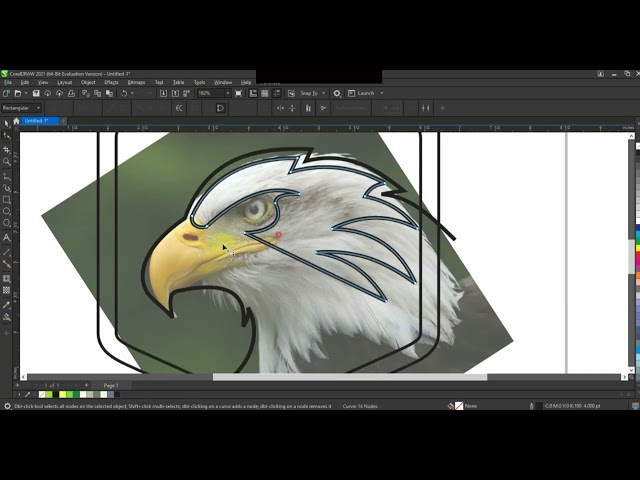
Task: Open the Bitmaps menu
Action: click(136, 82)
